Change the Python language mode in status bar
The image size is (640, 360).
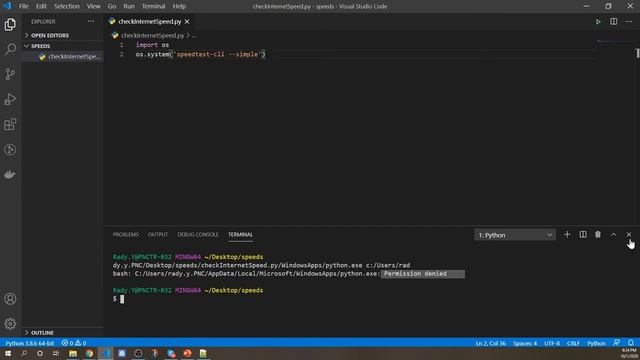pyautogui.click(x=596, y=343)
